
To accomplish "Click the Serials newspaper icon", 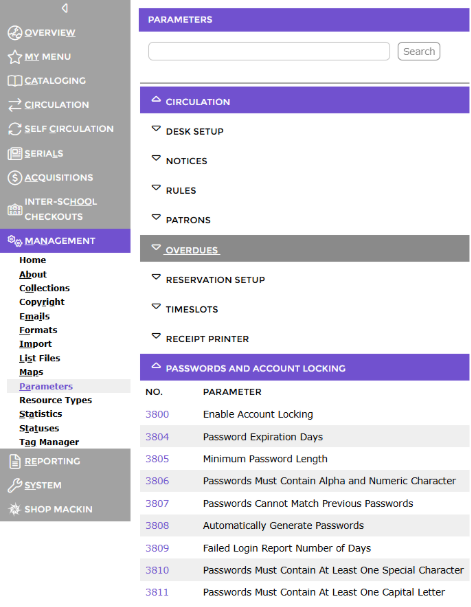I will [x=15, y=154].
